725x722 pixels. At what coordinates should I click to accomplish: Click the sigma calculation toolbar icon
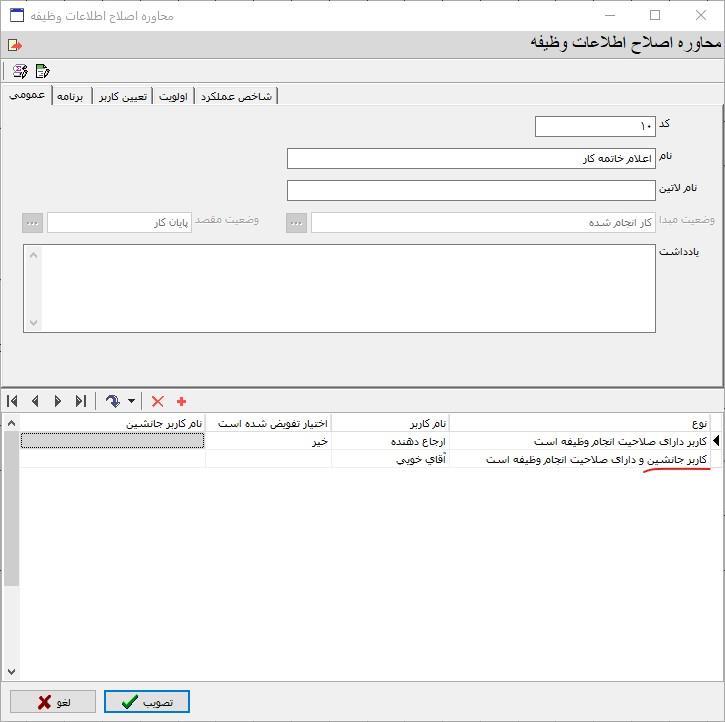[20, 71]
